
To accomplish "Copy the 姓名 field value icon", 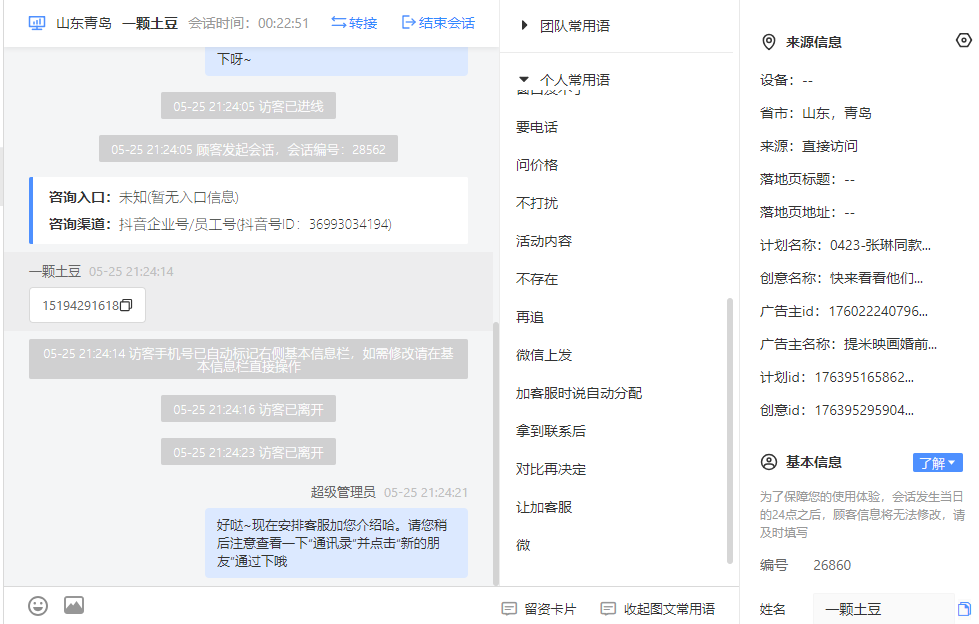I will pyautogui.click(x=964, y=609).
